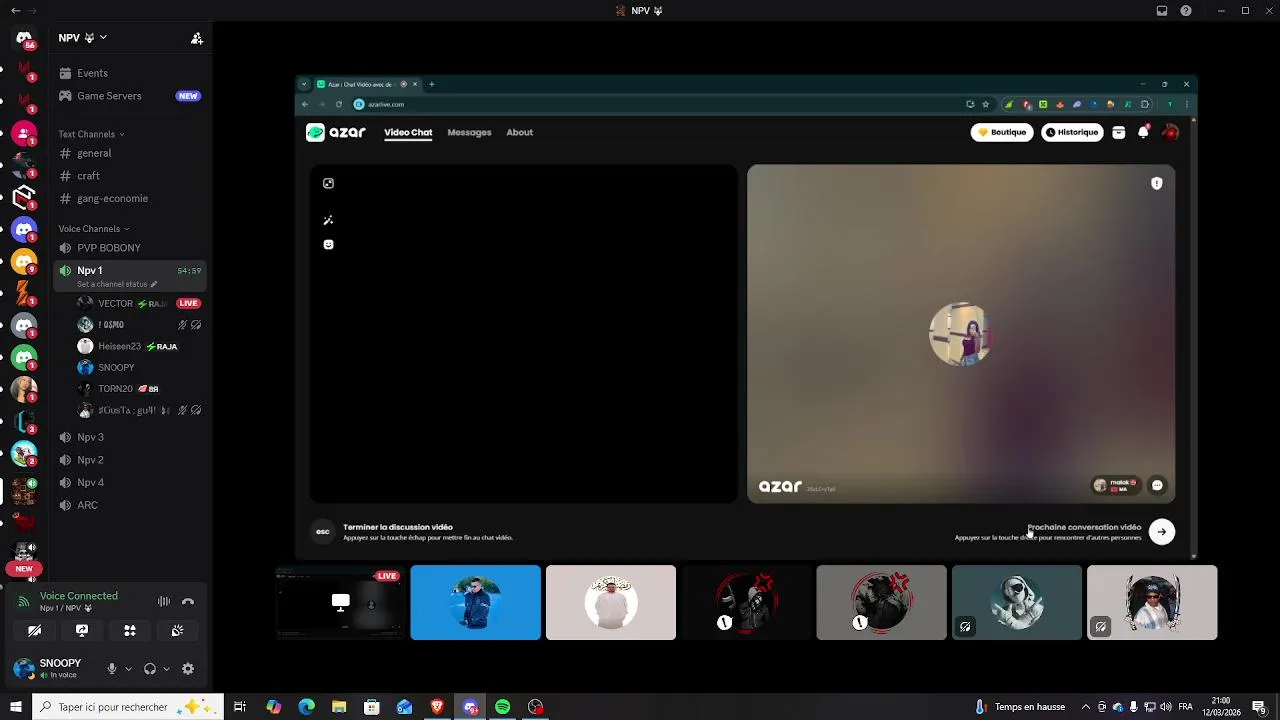Viewport: 1280px width, 720px height.
Task: Start an activity from voice panel
Action: pyautogui.click(x=130, y=631)
